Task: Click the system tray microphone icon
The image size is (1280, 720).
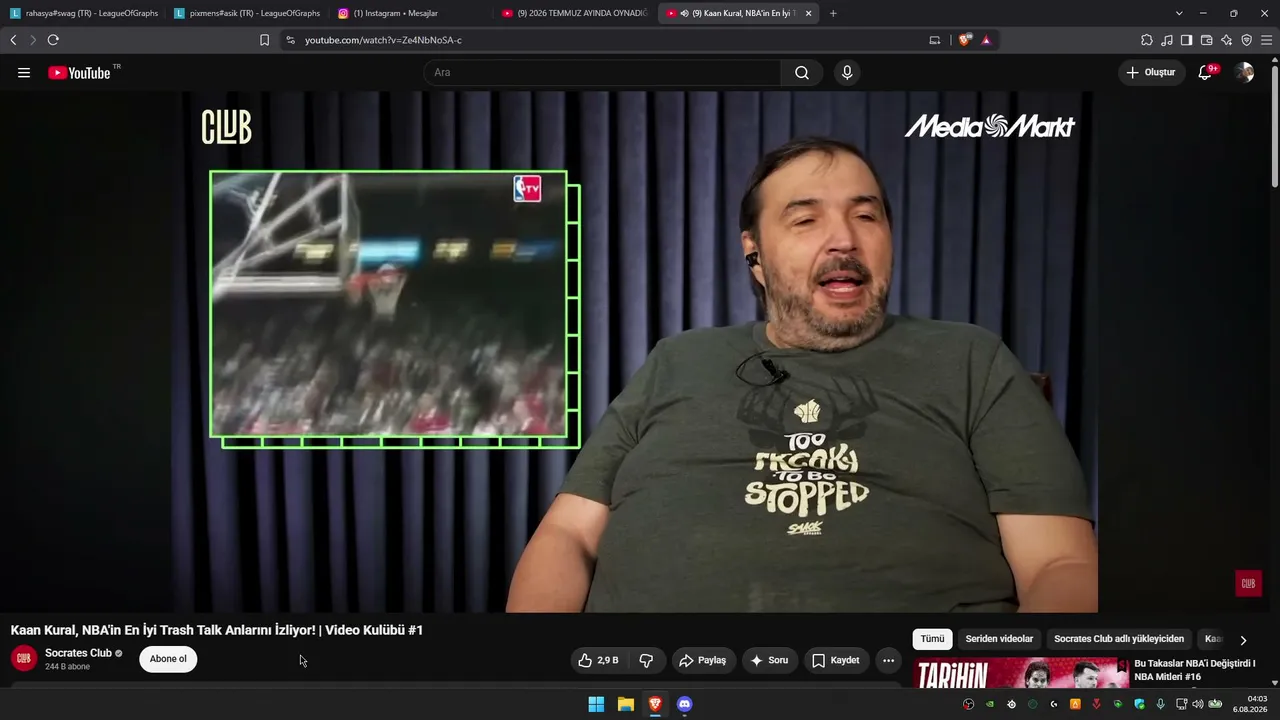Action: (x=1161, y=704)
